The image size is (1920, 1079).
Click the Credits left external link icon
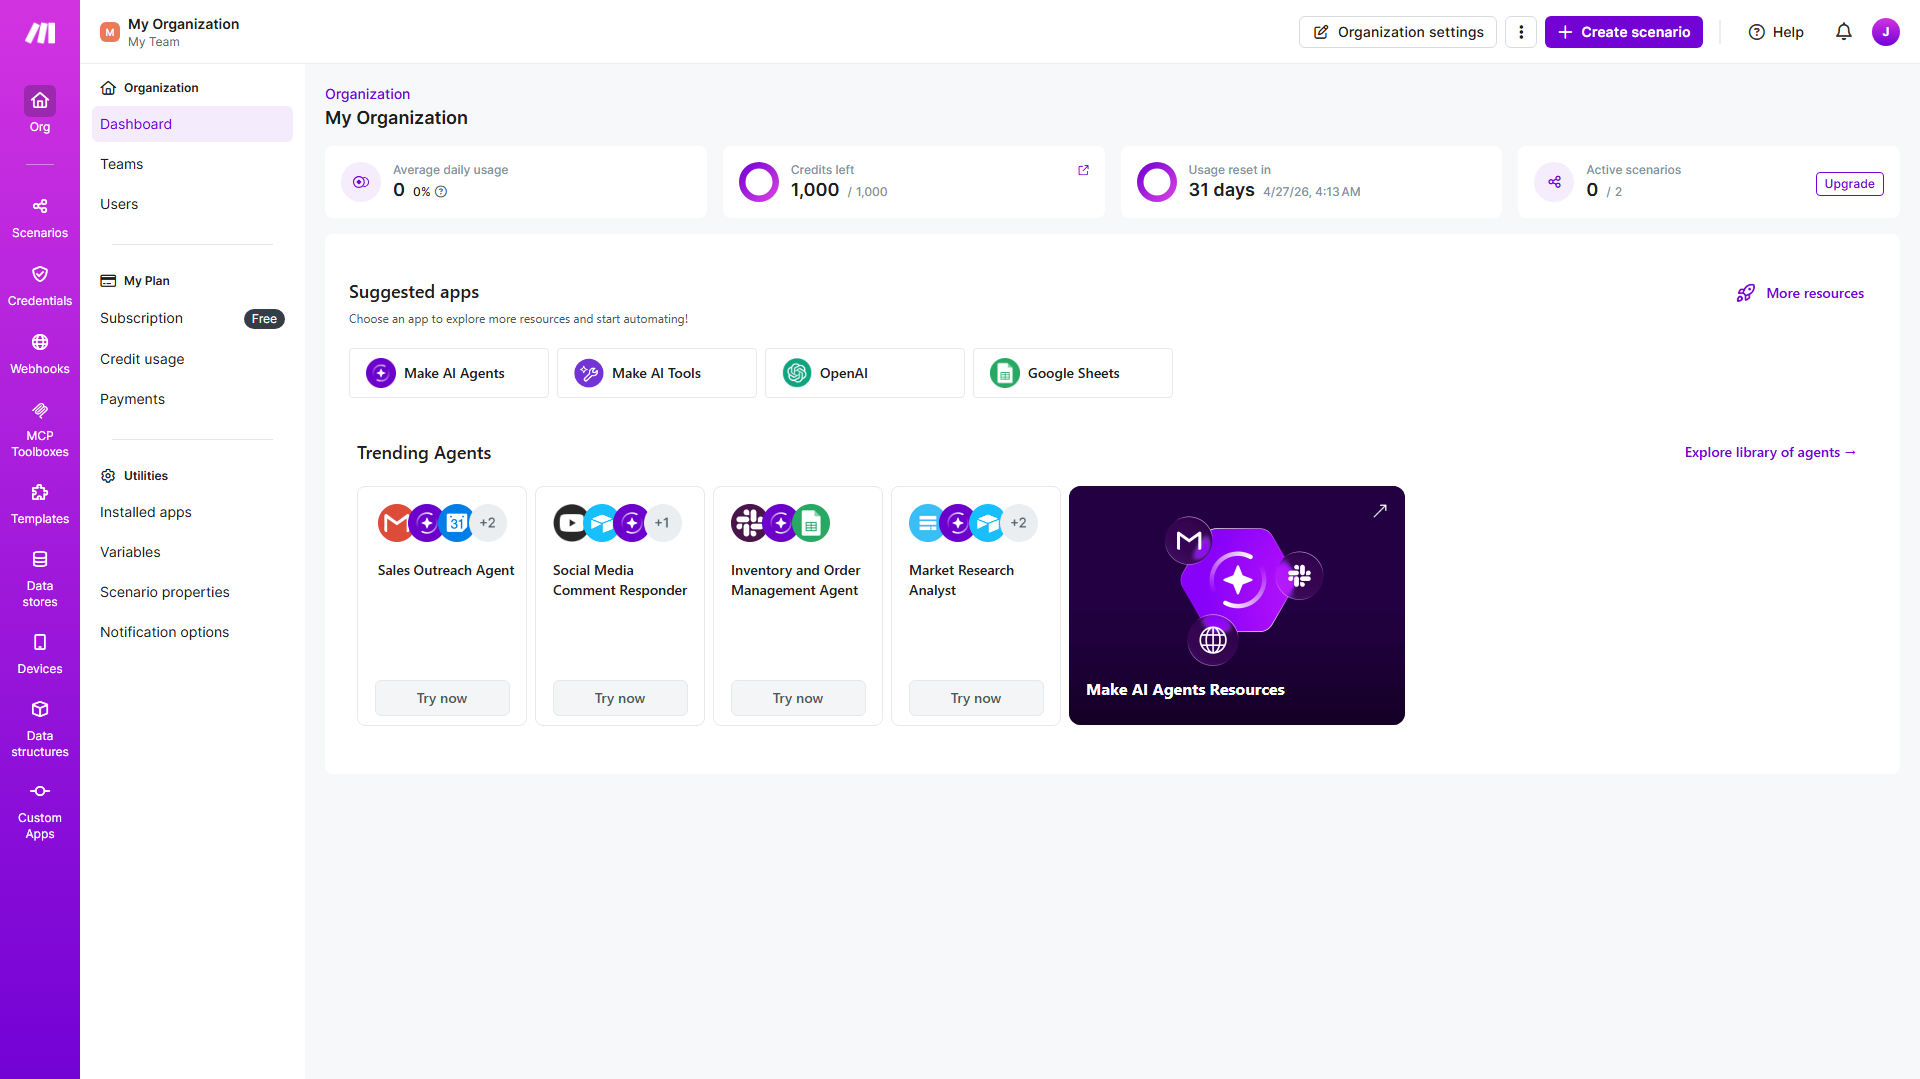coord(1083,170)
